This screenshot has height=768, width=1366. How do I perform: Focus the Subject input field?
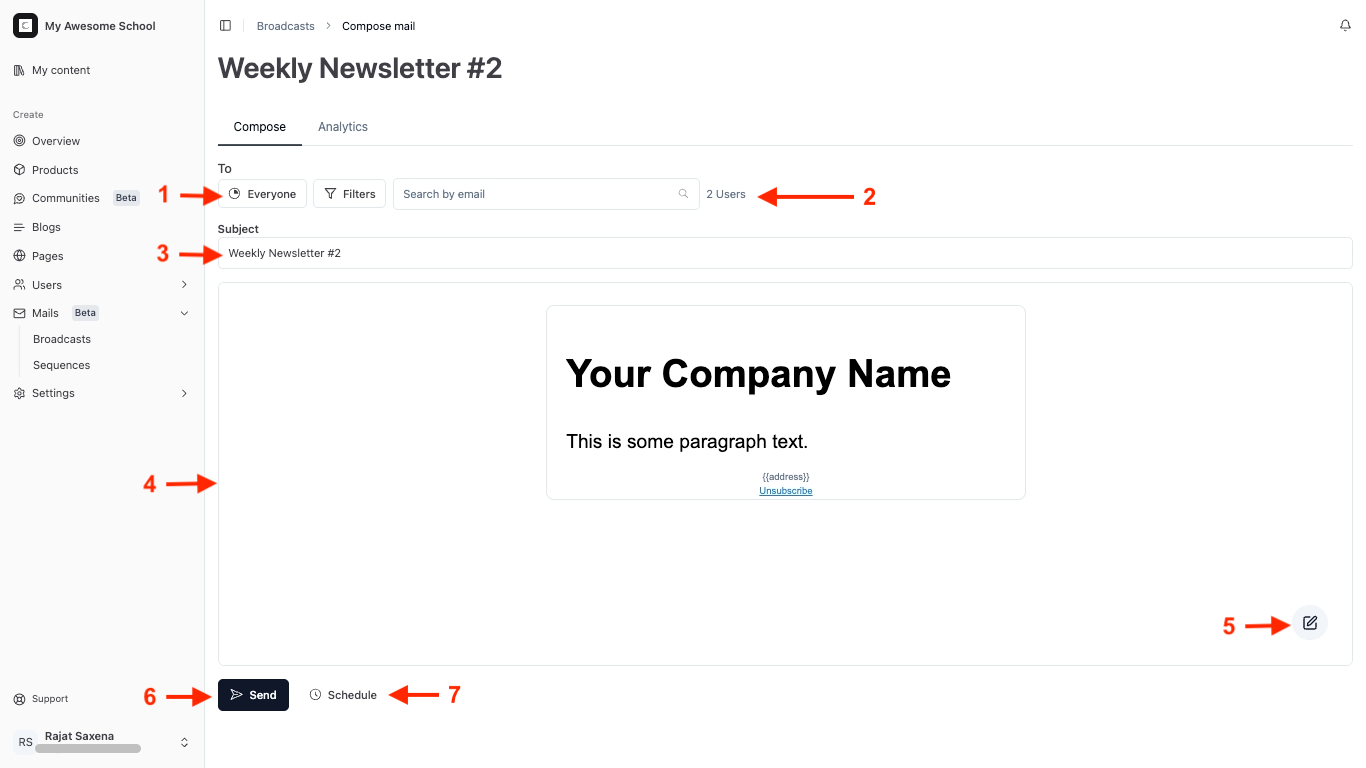tap(785, 253)
